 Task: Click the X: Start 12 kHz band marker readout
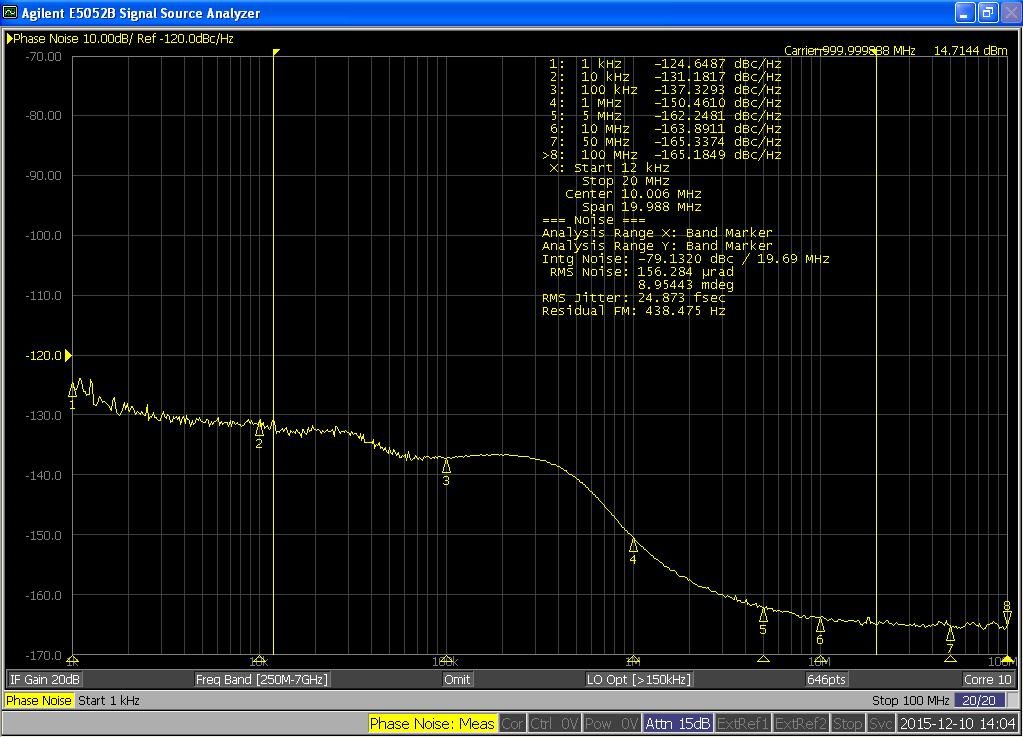[609, 168]
